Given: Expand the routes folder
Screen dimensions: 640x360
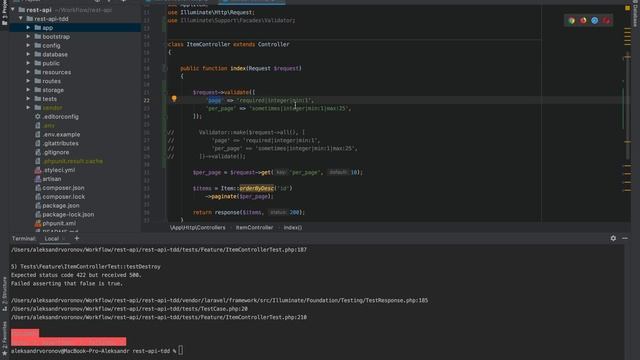Looking at the screenshot, I should click(x=28, y=81).
